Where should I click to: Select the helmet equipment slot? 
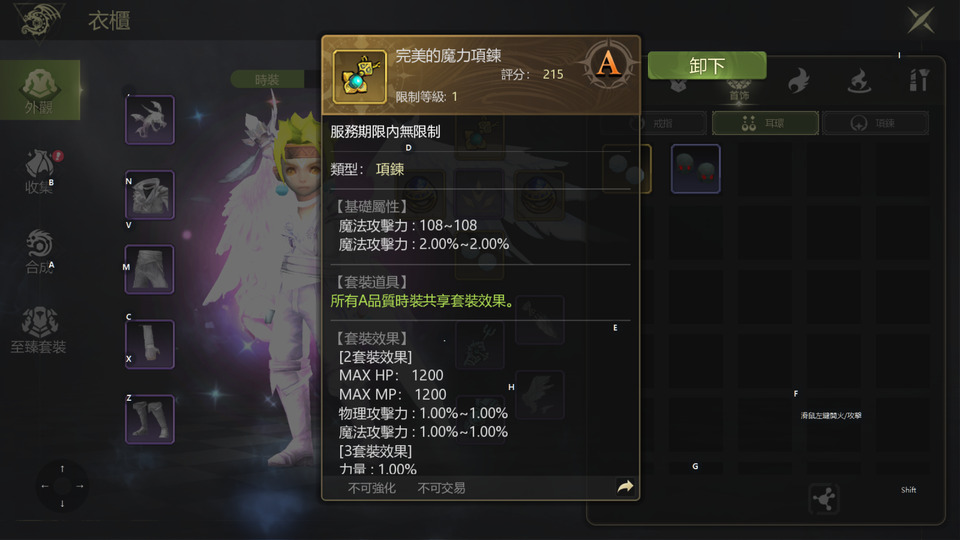coord(150,120)
